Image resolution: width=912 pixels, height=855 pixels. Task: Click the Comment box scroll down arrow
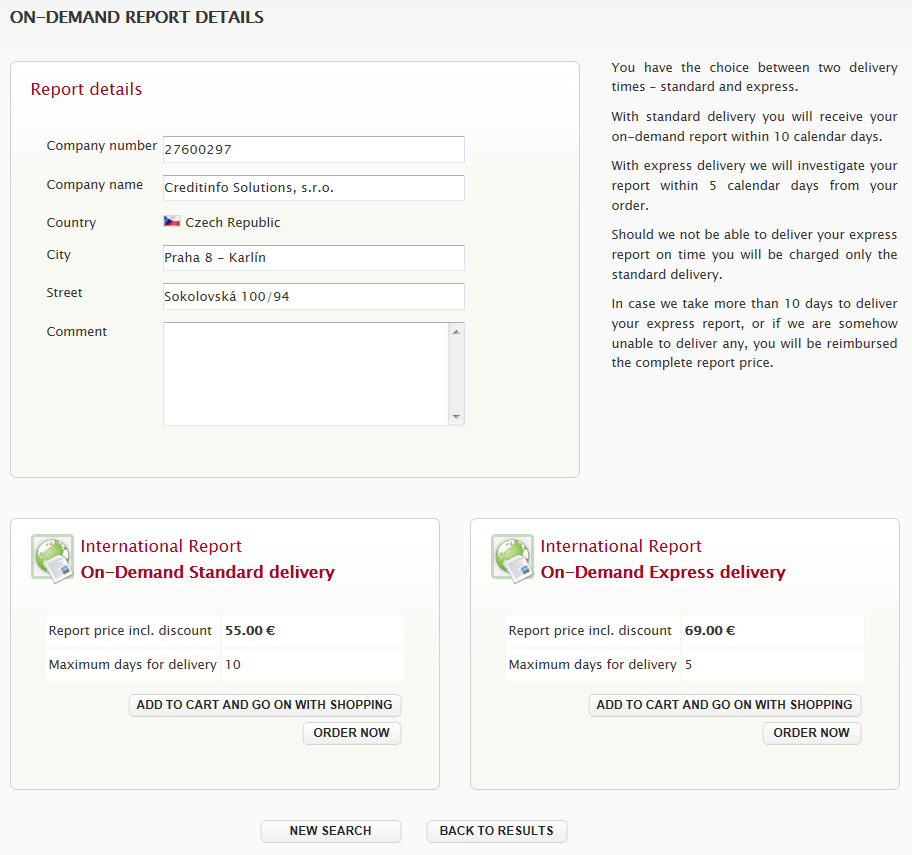456,416
